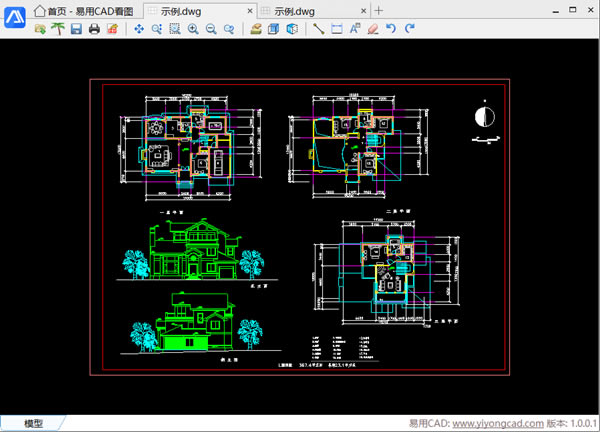Add a new tab with plus button
Viewport: 600px width, 432px height.
point(378,11)
